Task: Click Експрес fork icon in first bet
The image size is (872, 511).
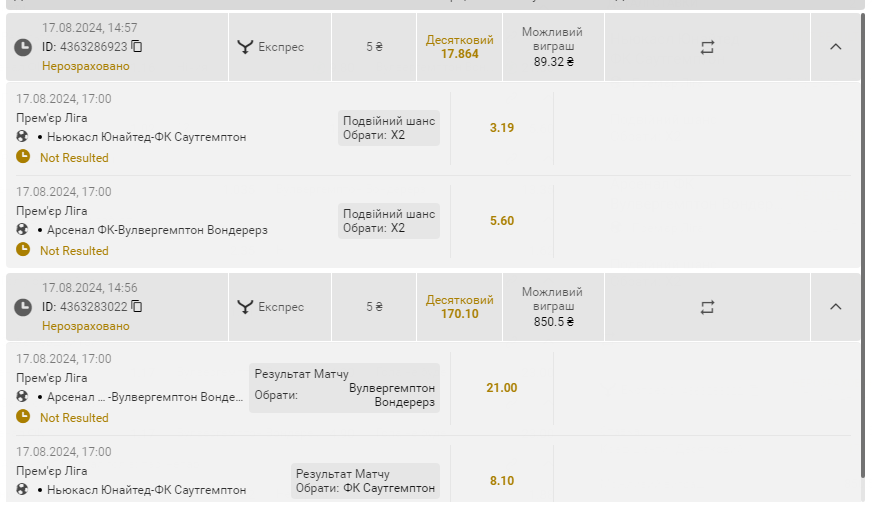Action: coord(245,47)
